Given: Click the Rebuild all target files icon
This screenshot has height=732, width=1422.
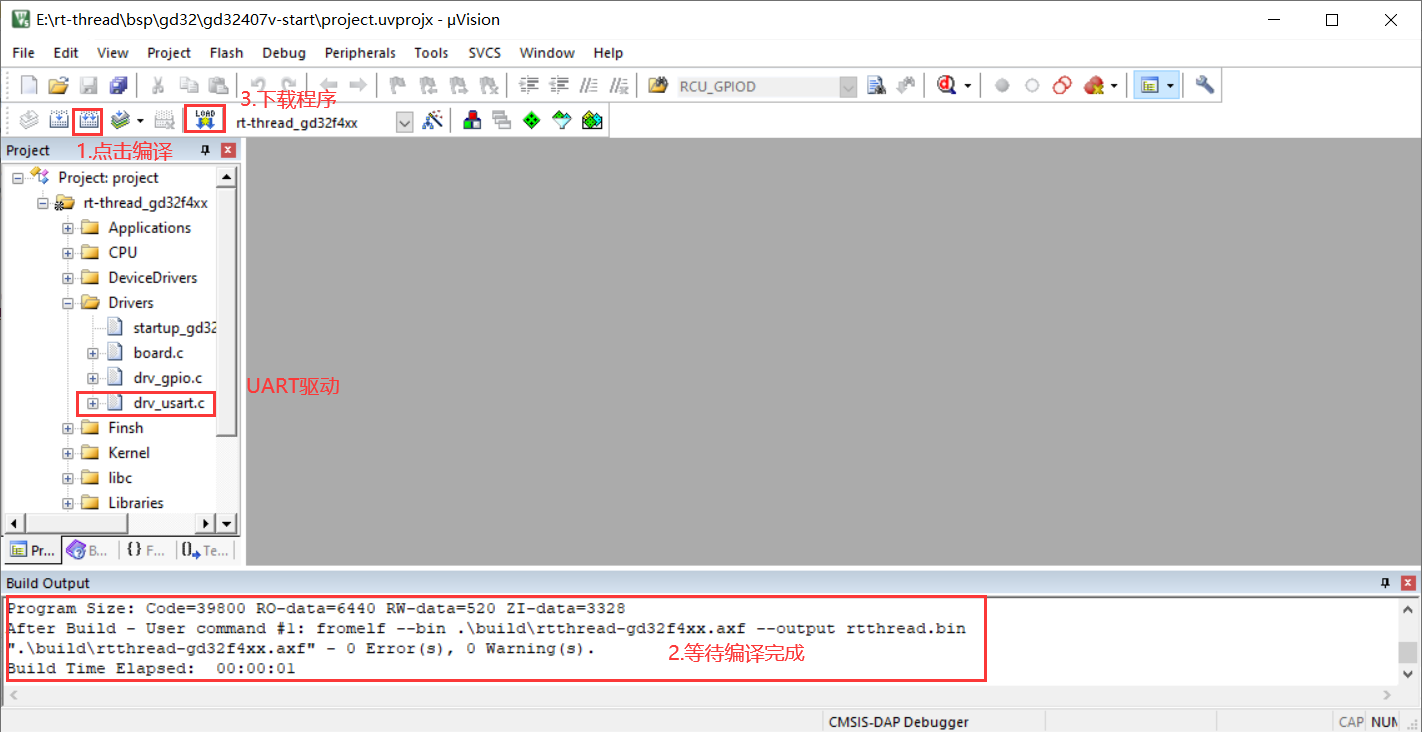Looking at the screenshot, I should pos(89,121).
